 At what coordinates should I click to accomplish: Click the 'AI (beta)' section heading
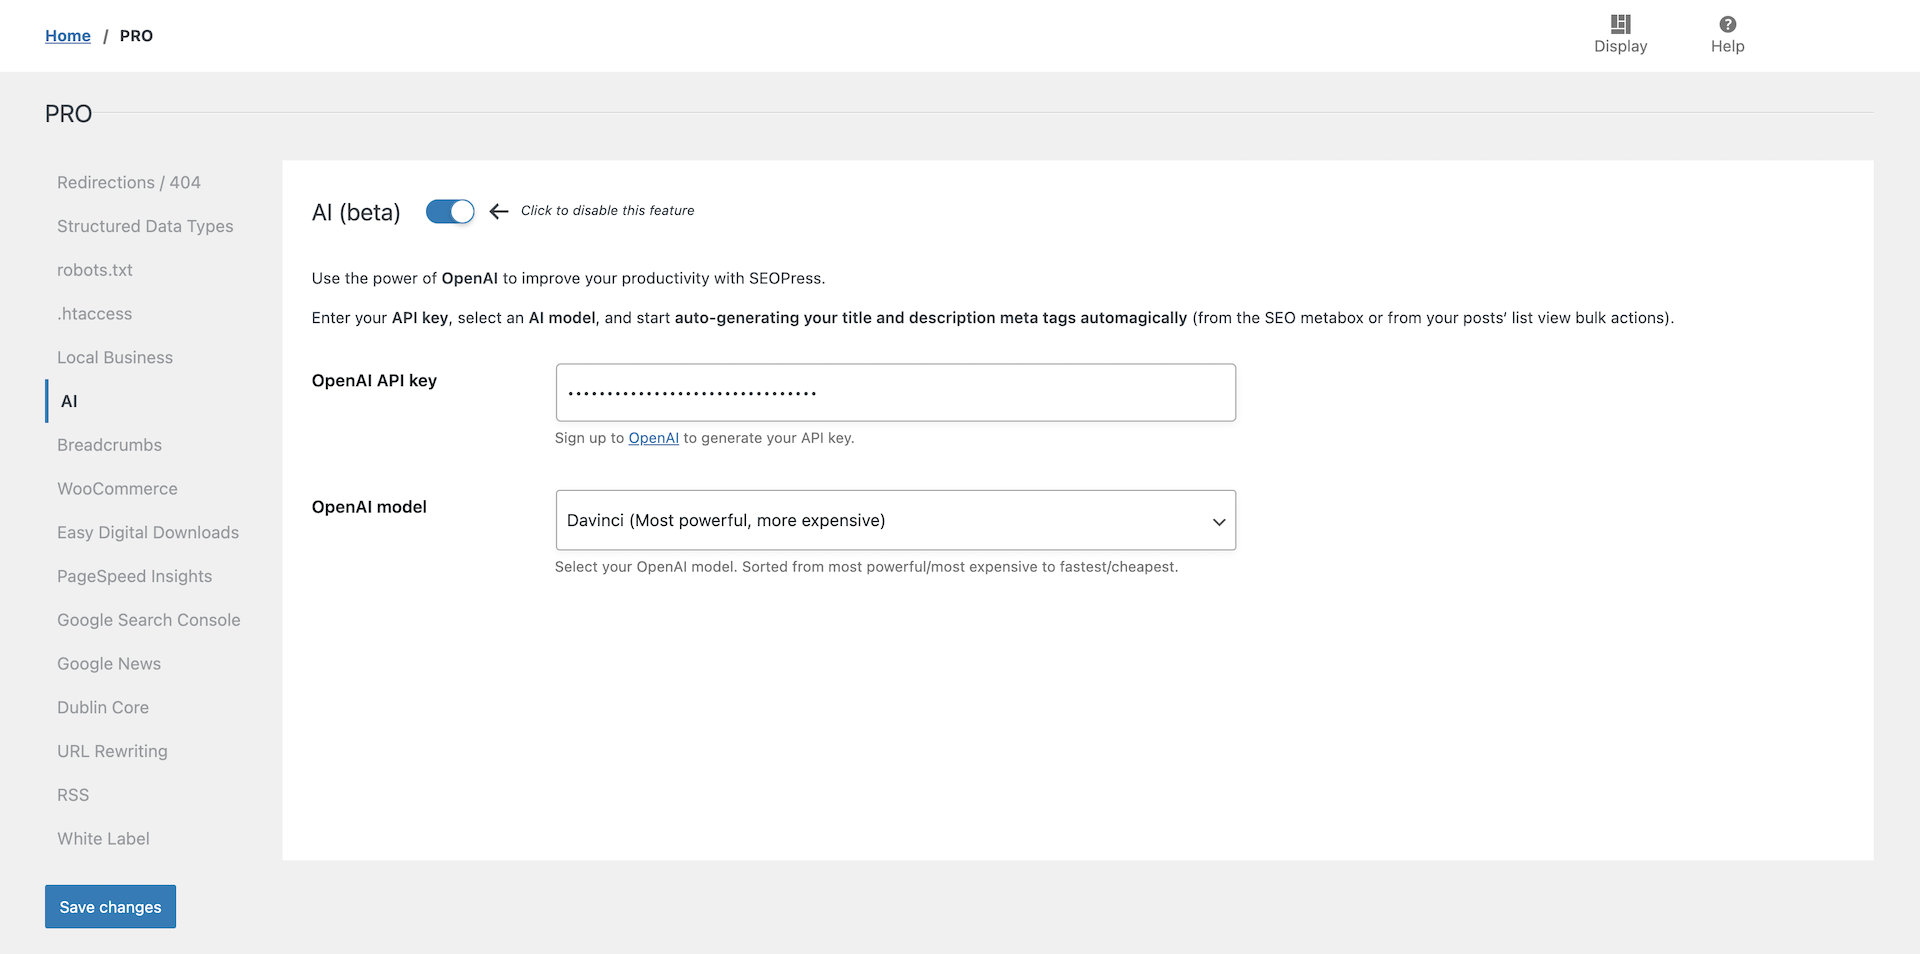point(356,212)
